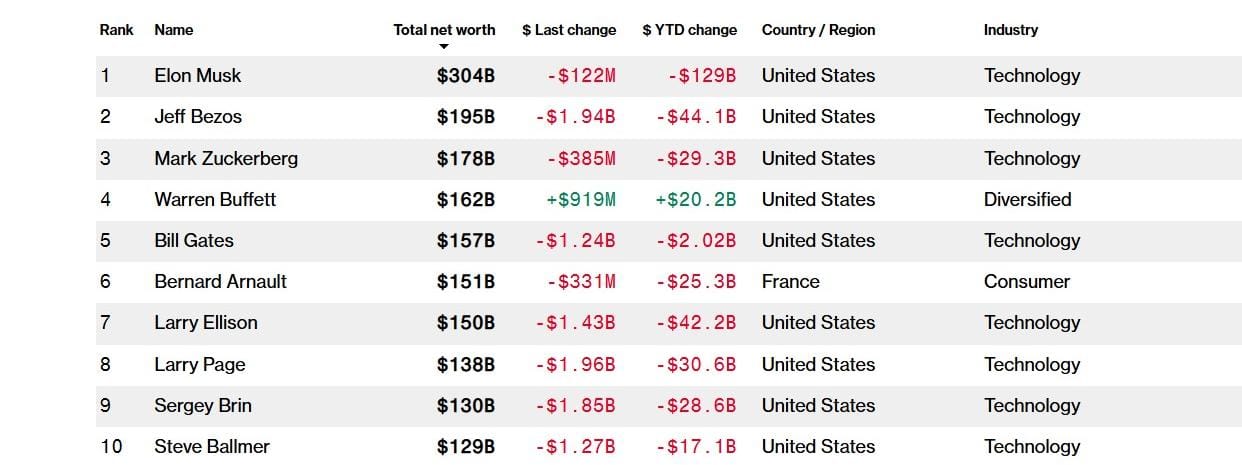The width and height of the screenshot is (1242, 465).
Task: Sort table by Rank header
Action: 116,30
